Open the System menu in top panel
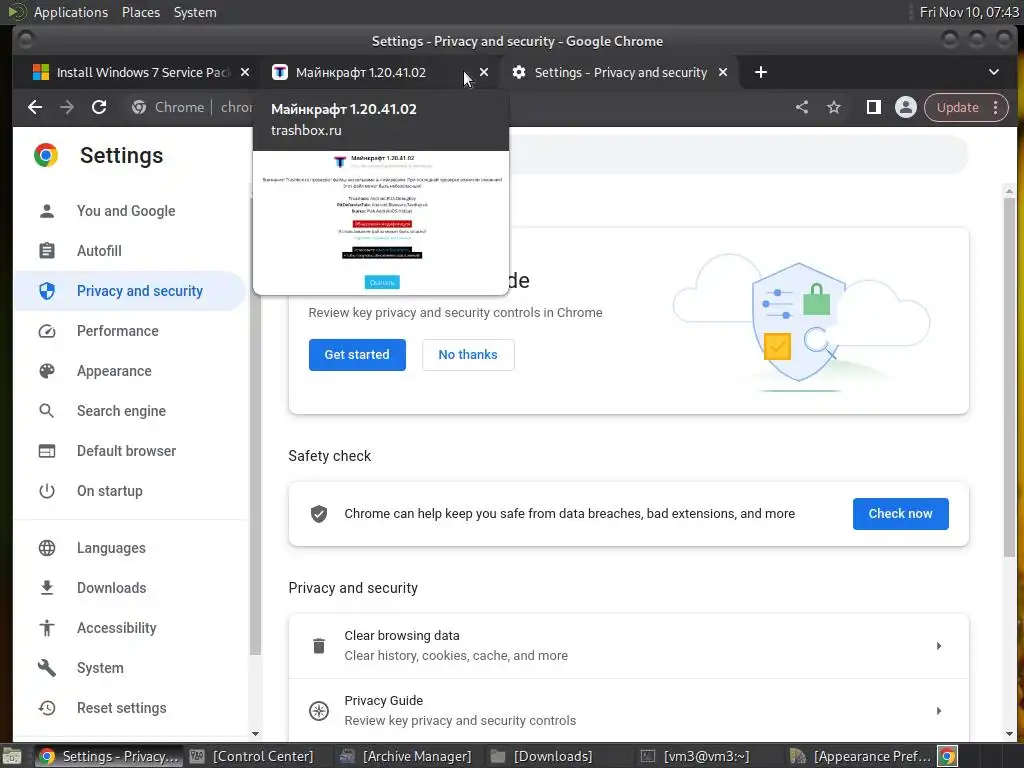This screenshot has width=1024, height=768. pyautogui.click(x=195, y=12)
